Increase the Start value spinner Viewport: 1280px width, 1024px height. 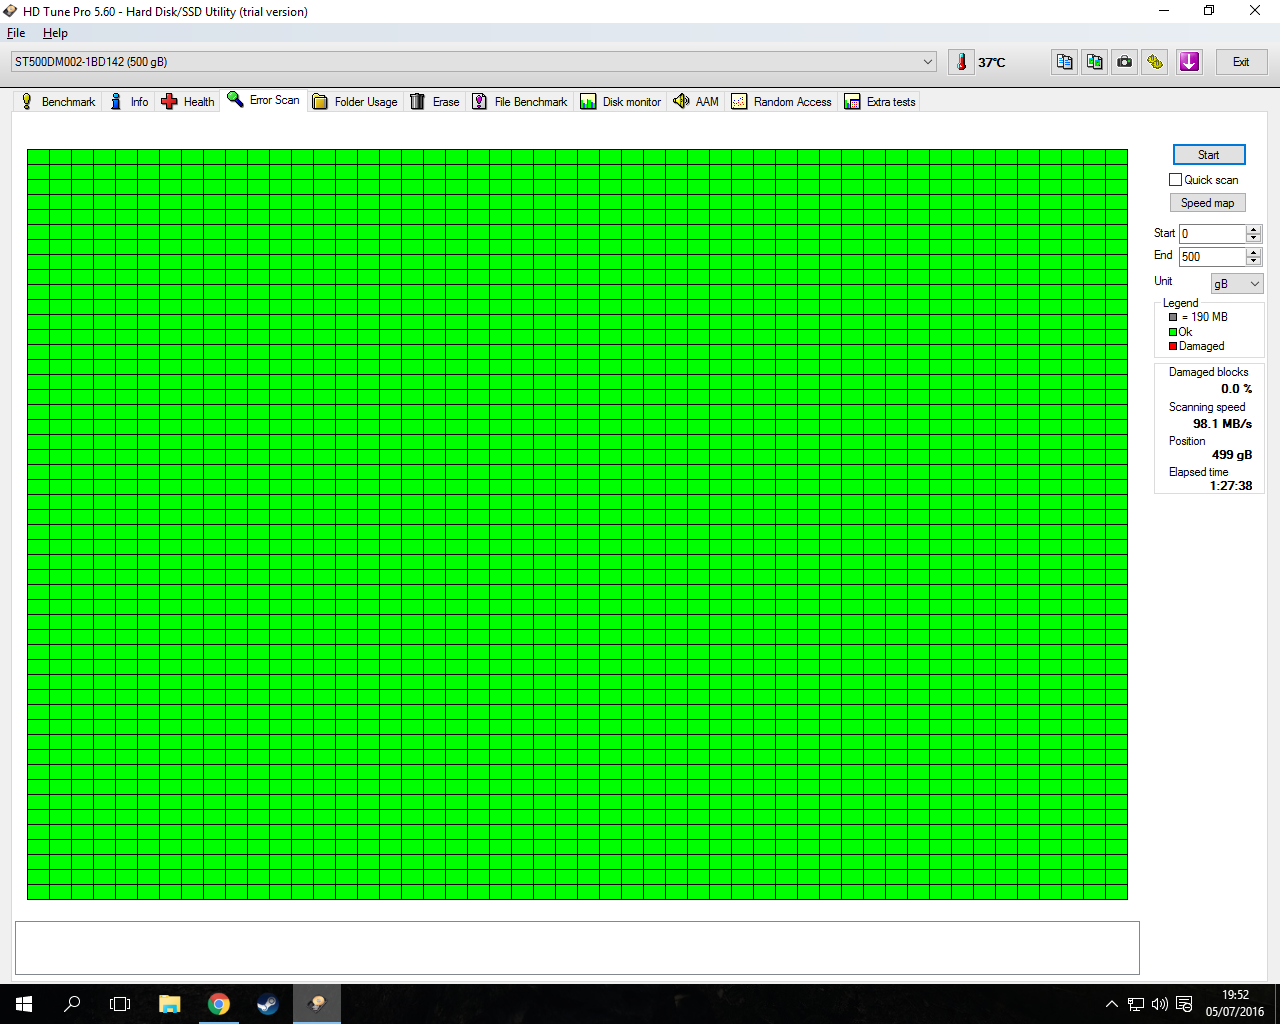(x=1254, y=229)
